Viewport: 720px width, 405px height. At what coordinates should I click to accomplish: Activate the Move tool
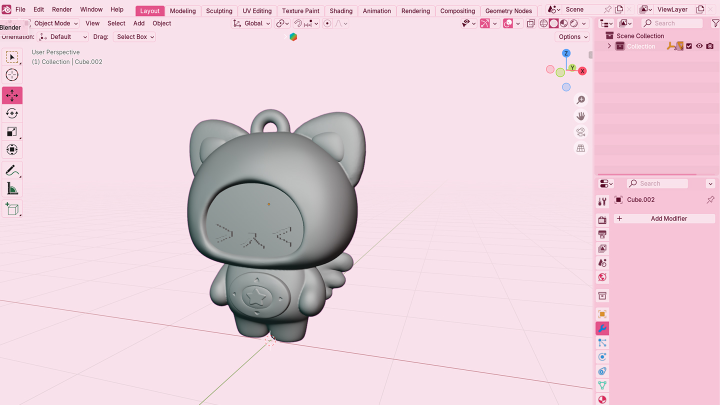[x=12, y=96]
